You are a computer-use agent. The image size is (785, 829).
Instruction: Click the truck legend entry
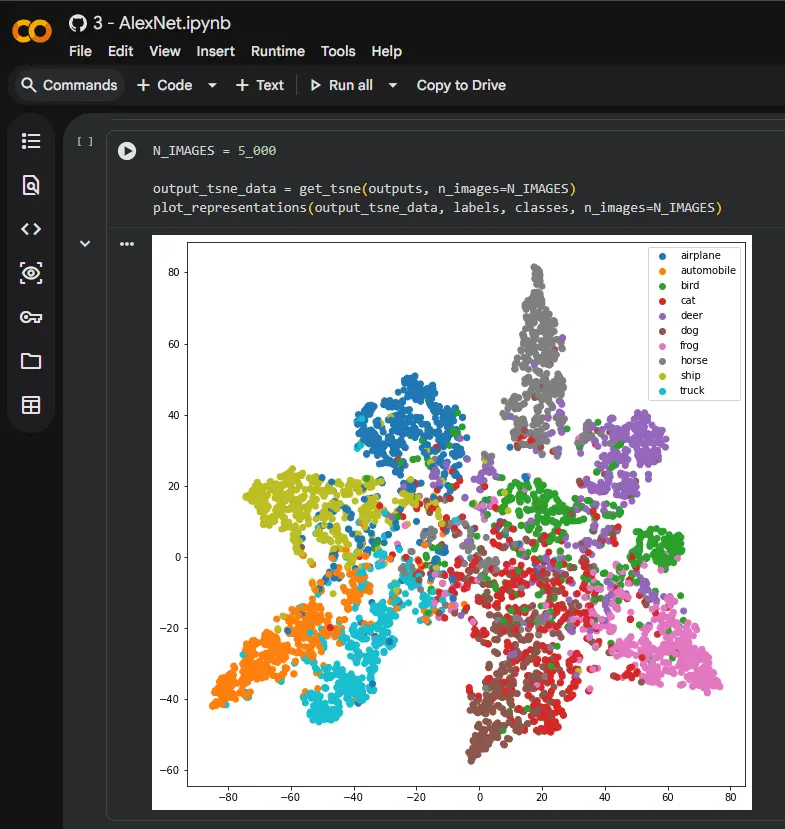point(681,390)
